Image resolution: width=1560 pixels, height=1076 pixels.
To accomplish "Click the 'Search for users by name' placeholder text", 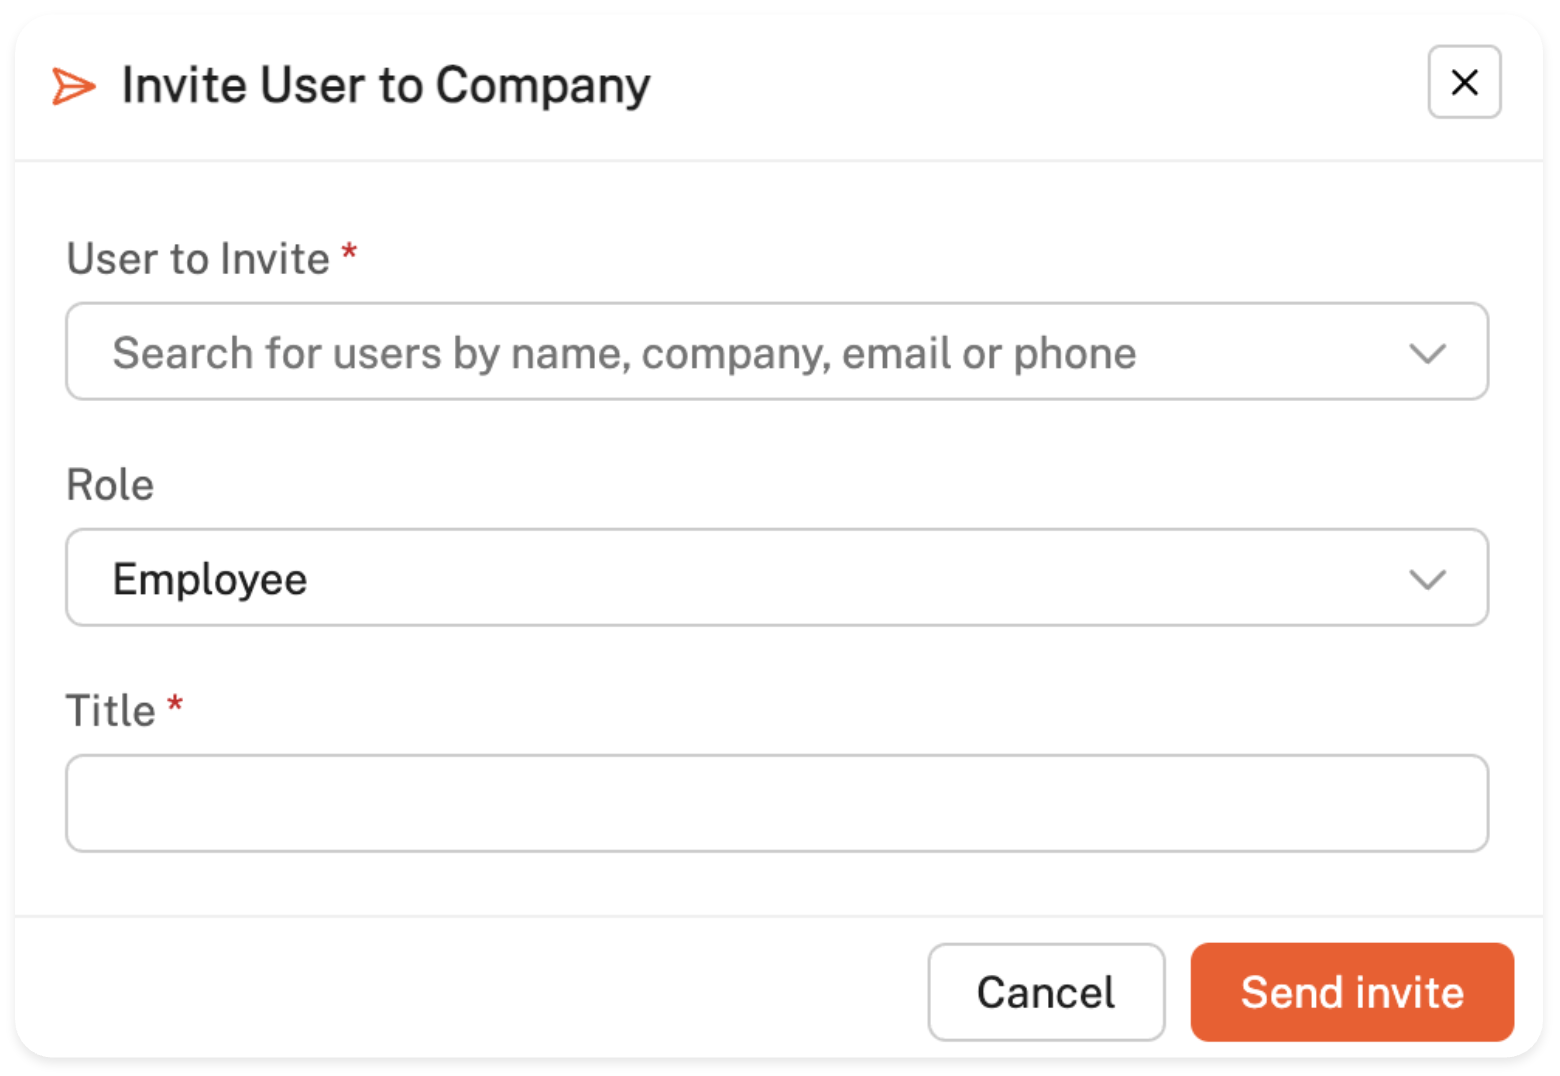I will coord(623,353).
